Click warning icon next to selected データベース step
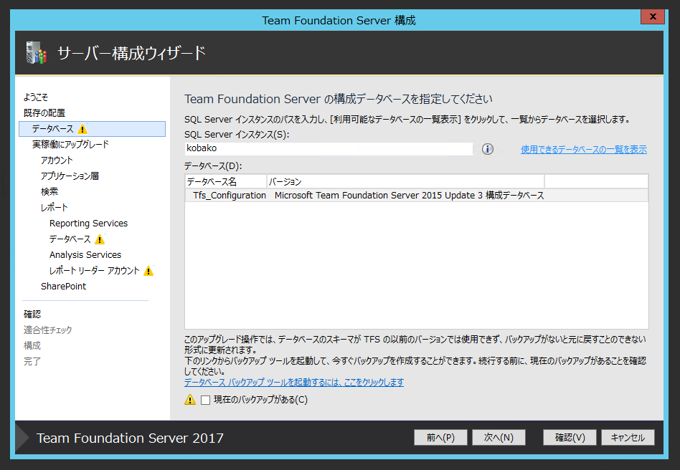680x470 pixels. (83, 129)
